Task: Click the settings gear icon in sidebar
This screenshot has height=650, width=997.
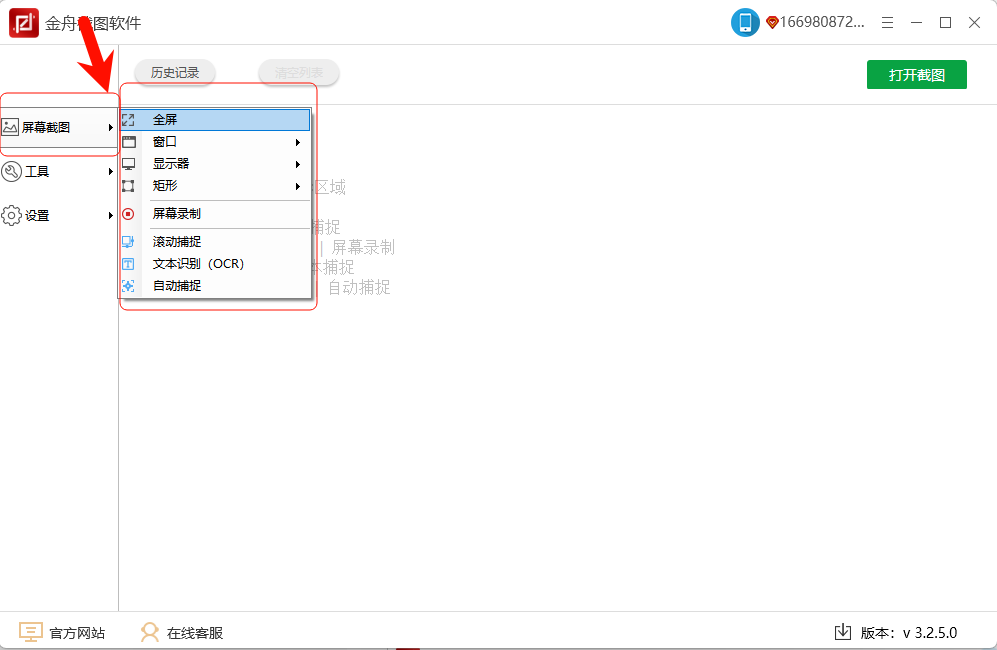Action: 12,216
